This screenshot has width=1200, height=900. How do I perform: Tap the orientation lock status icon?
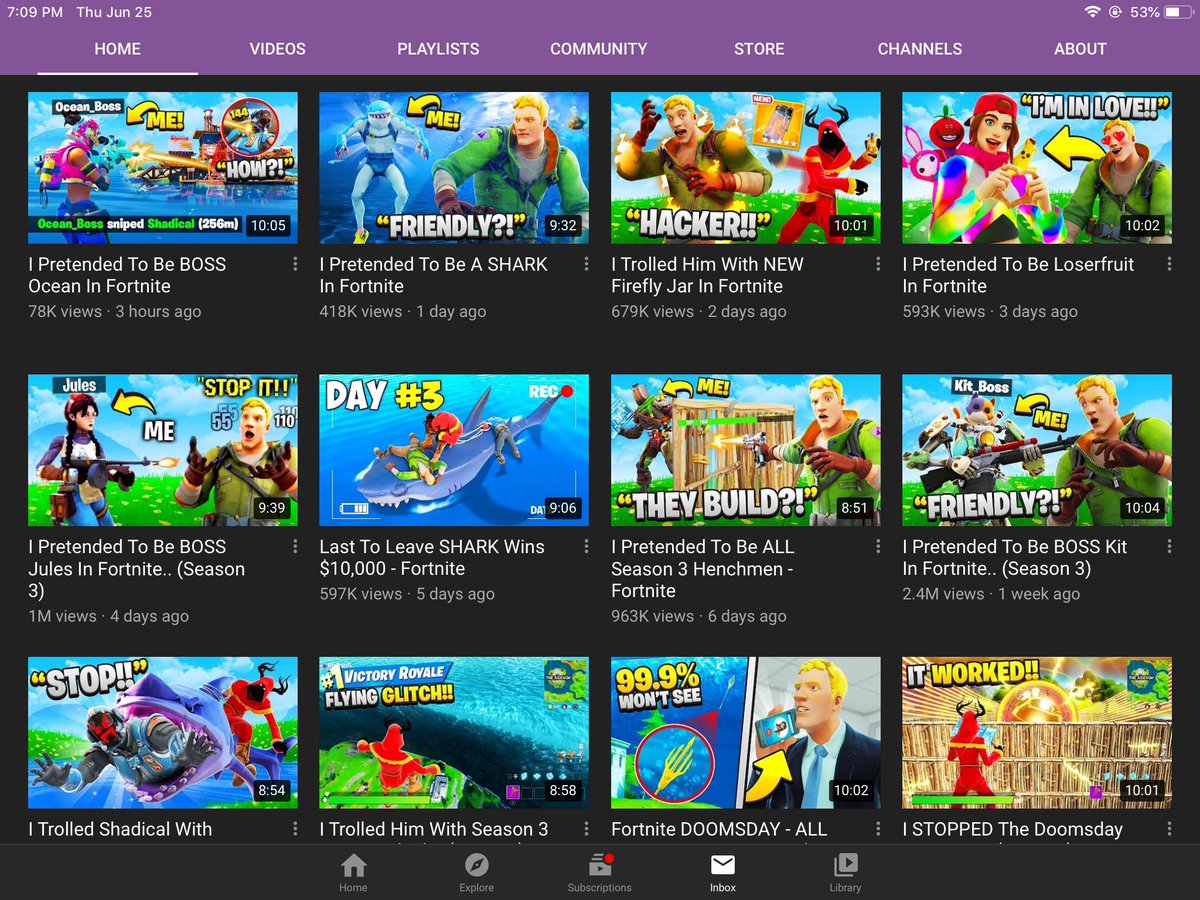point(1116,12)
